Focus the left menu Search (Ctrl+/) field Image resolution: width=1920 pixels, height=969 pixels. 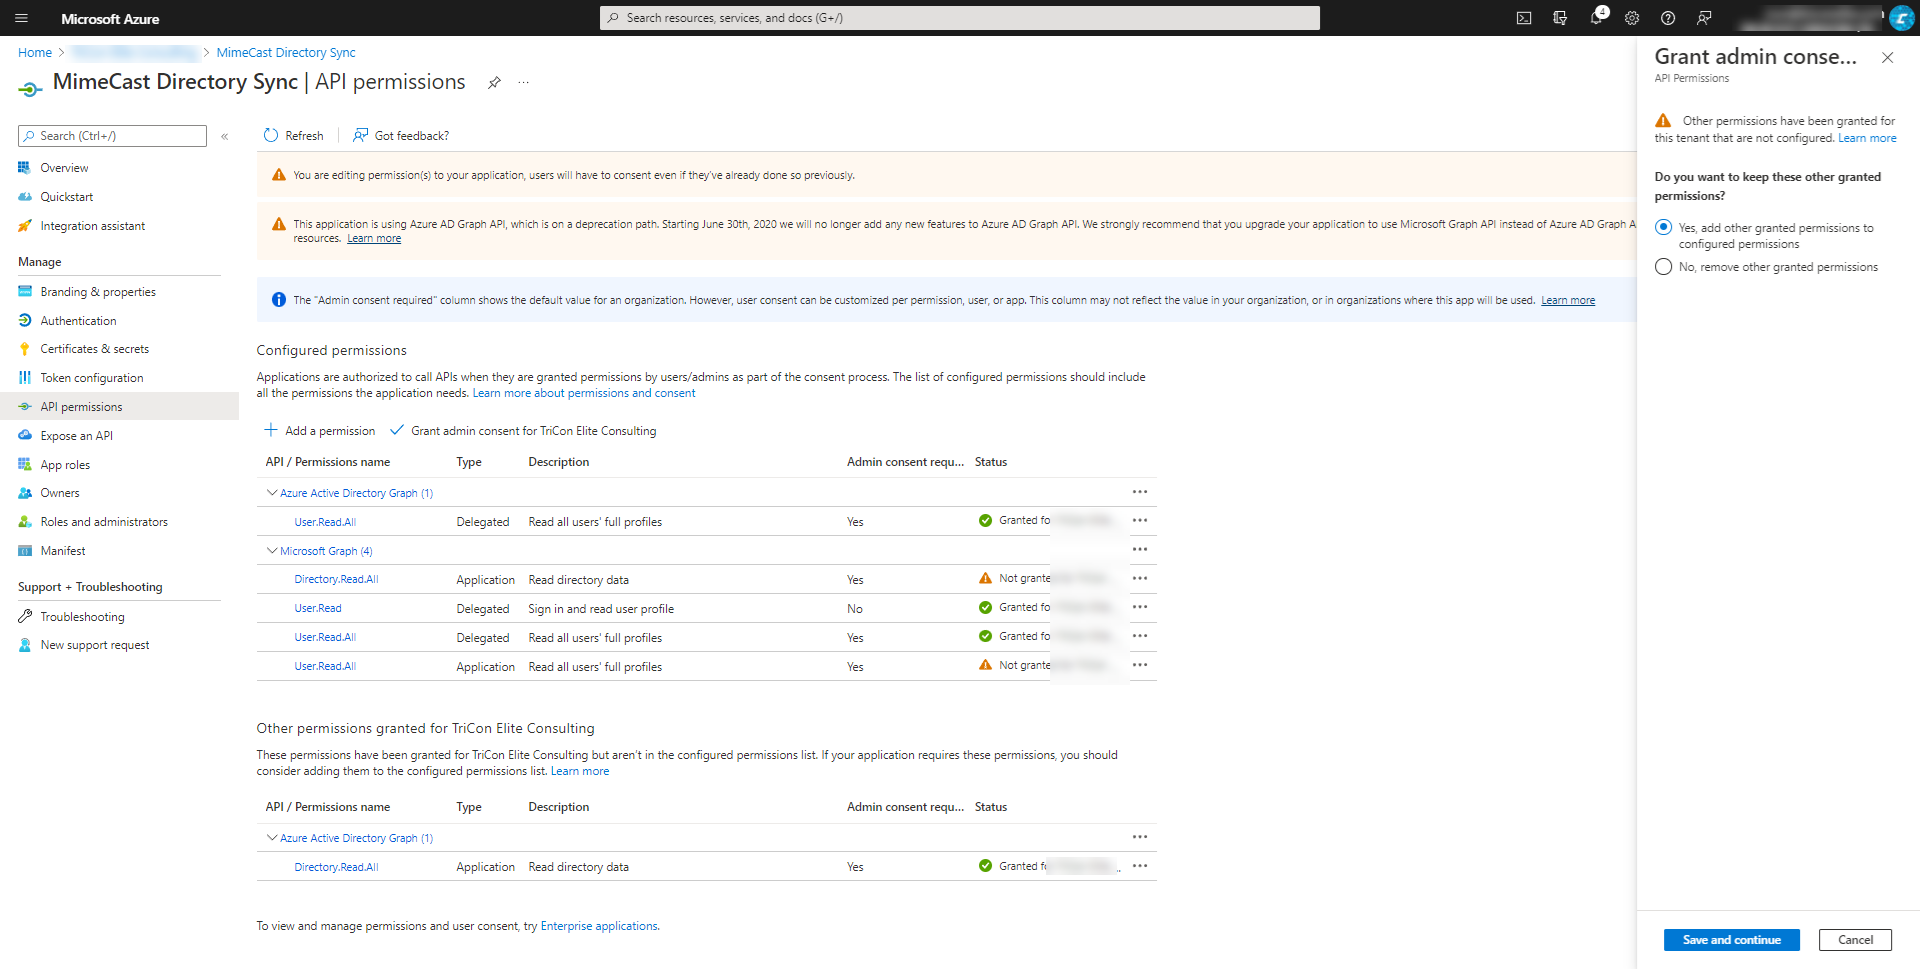coord(112,136)
